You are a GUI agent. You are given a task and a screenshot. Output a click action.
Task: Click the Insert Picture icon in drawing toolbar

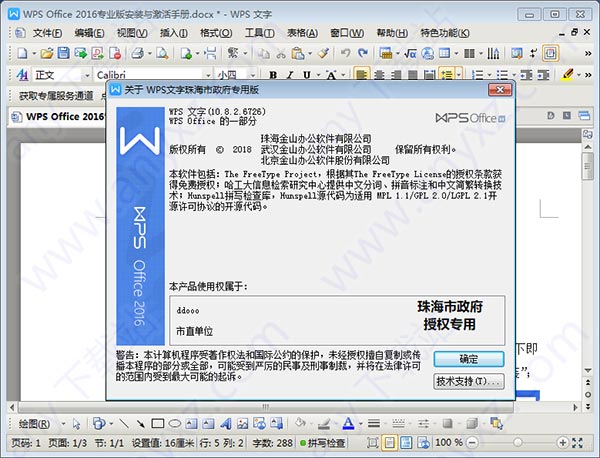pyautogui.click(x=243, y=423)
